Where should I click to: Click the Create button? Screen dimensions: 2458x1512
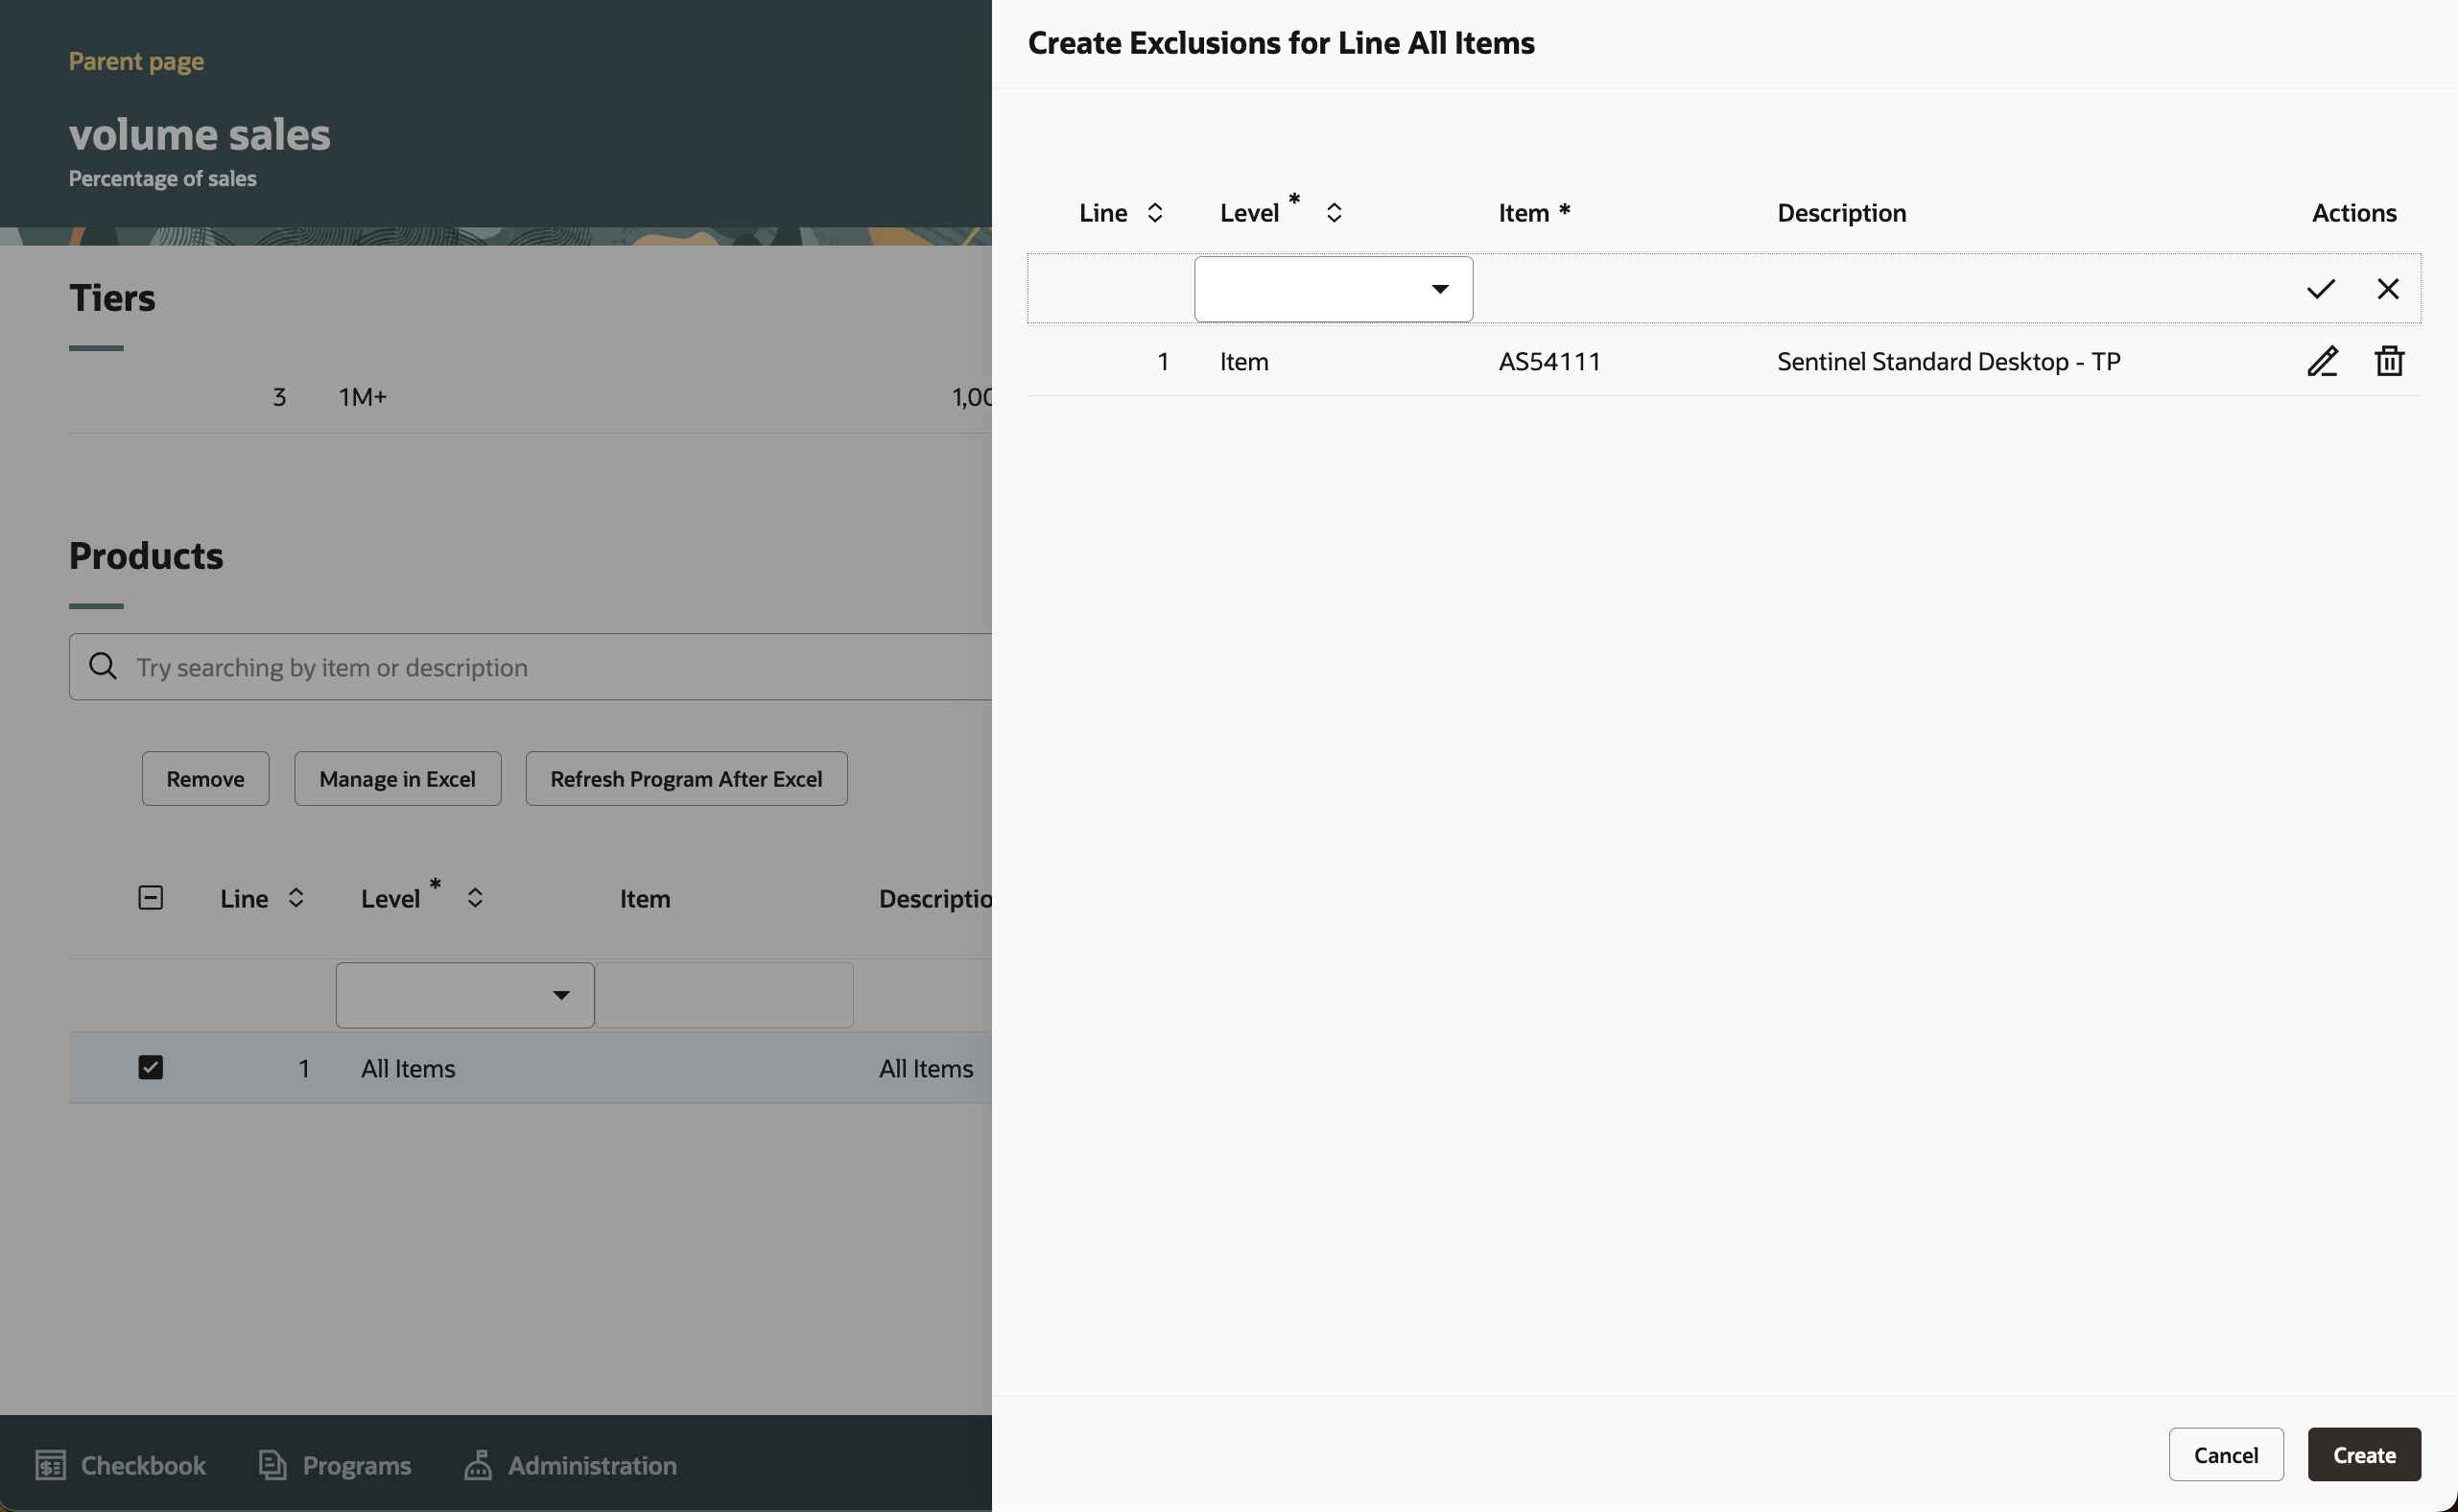point(2363,1454)
